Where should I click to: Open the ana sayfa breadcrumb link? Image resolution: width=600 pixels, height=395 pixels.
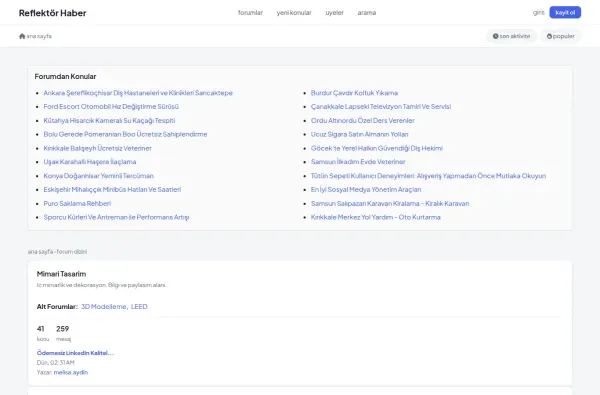coord(39,36)
